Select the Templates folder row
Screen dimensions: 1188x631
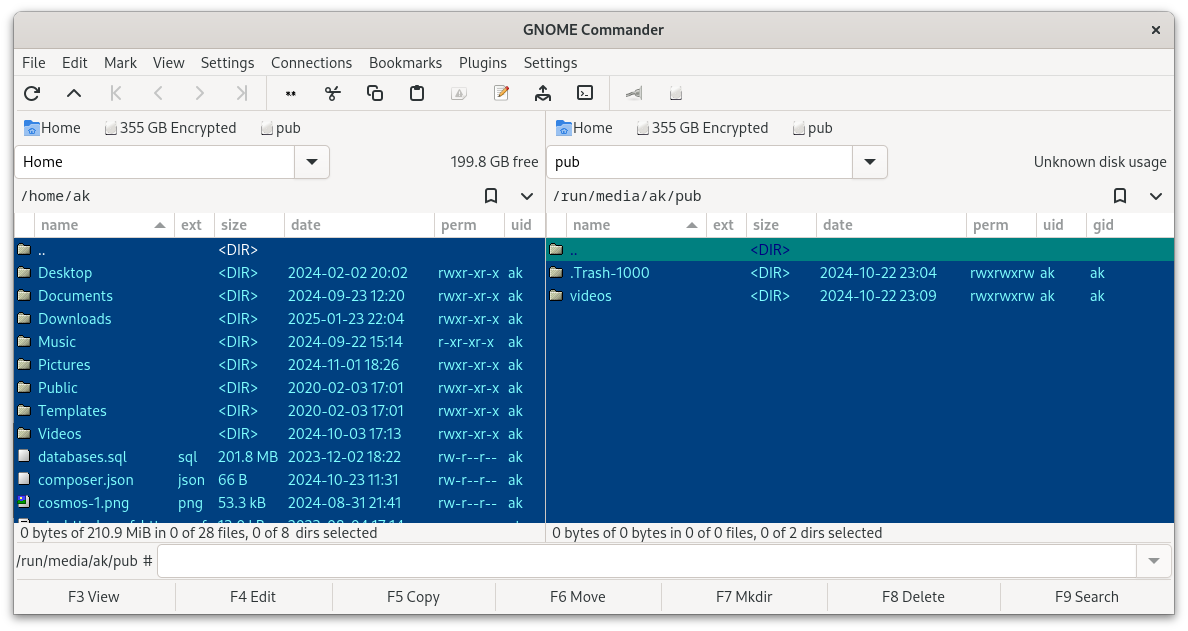point(280,411)
